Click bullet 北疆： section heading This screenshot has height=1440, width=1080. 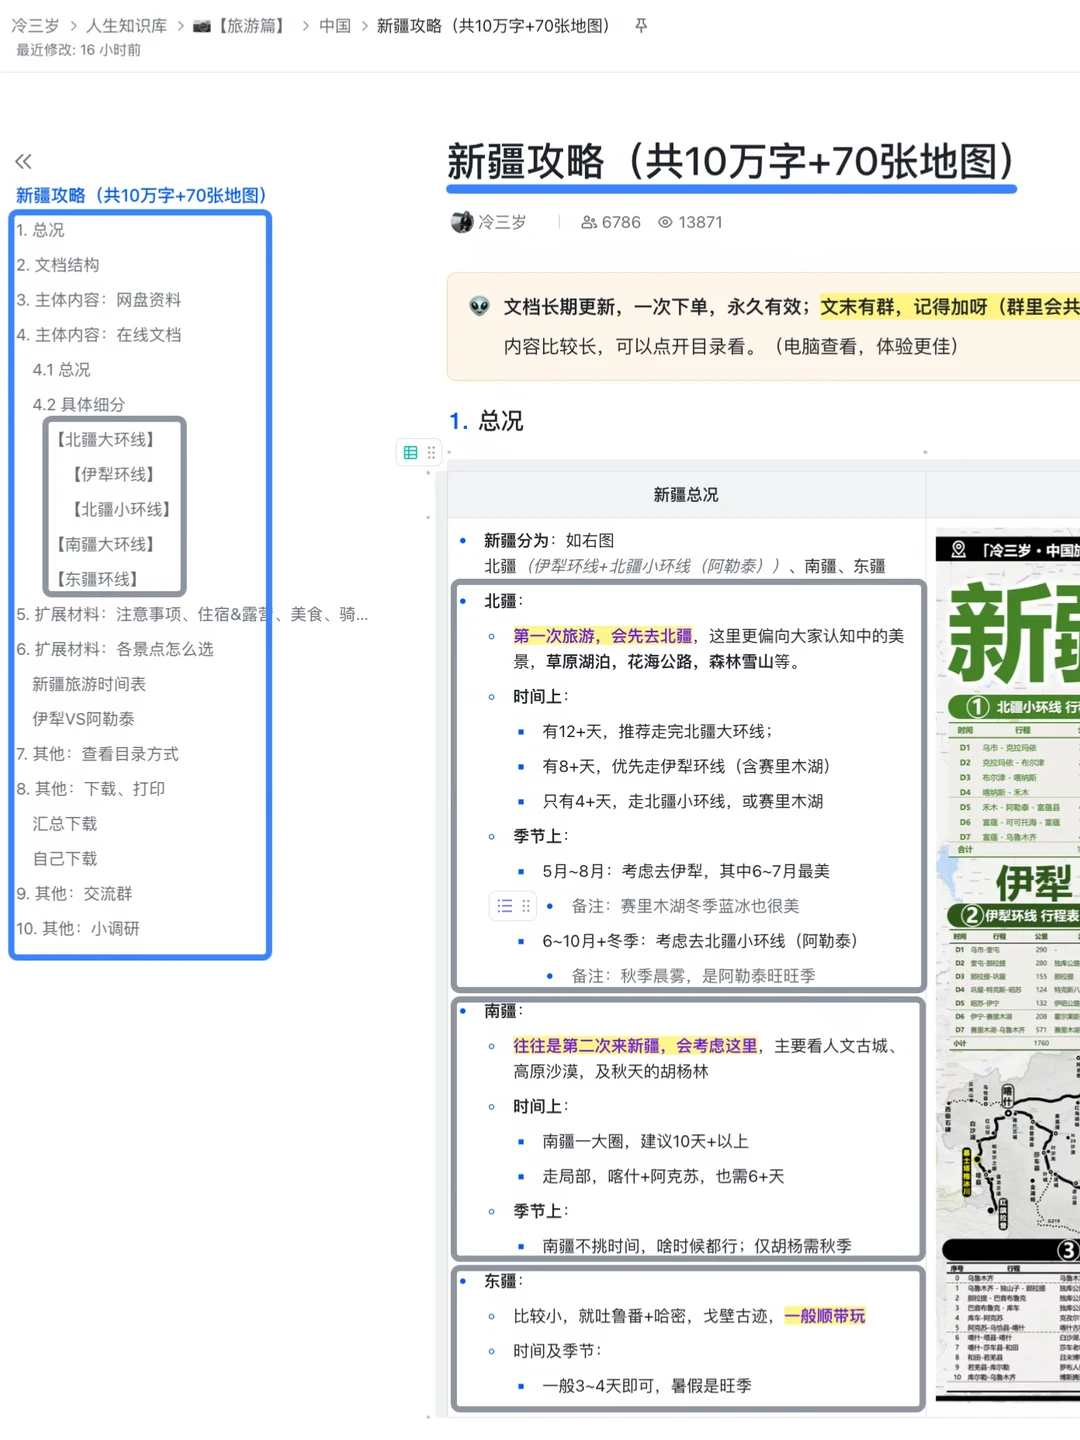[x=504, y=602]
